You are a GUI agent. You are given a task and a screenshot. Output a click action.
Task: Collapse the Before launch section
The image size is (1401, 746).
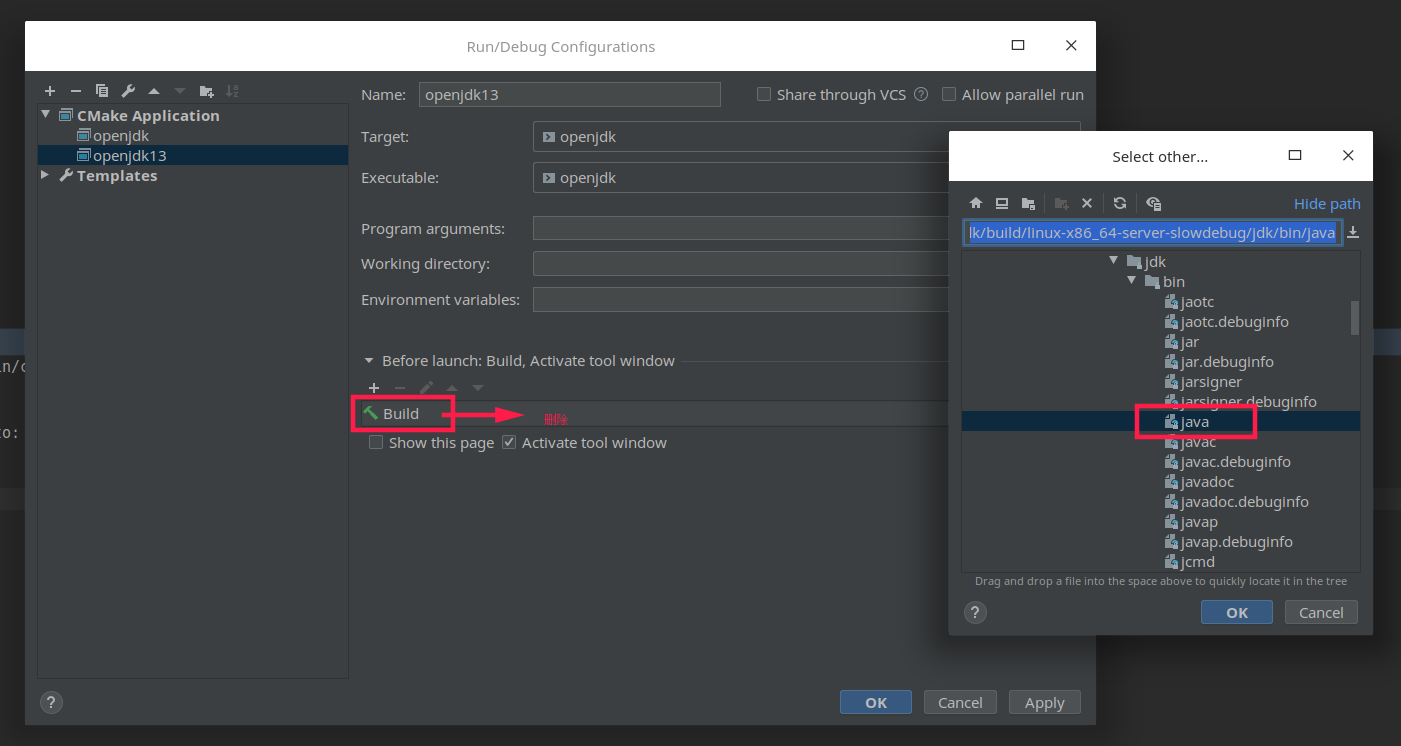(369, 360)
